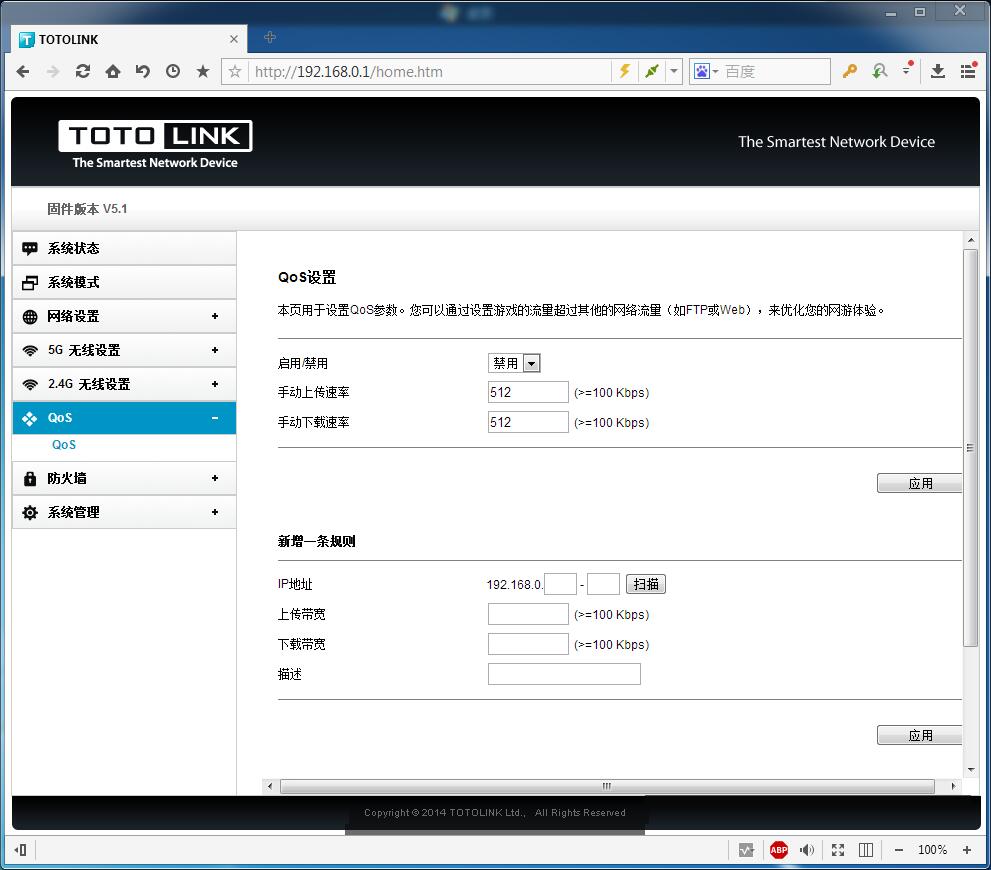The width and height of the screenshot is (991, 870).
Task: Click 应用 button under 新增一条规则
Action: coord(920,735)
